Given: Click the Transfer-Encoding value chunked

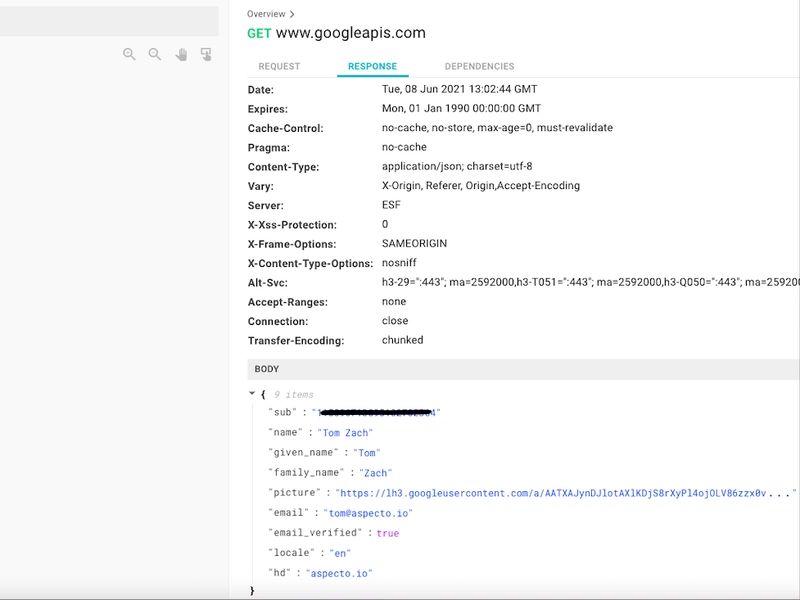Looking at the screenshot, I should (403, 340).
